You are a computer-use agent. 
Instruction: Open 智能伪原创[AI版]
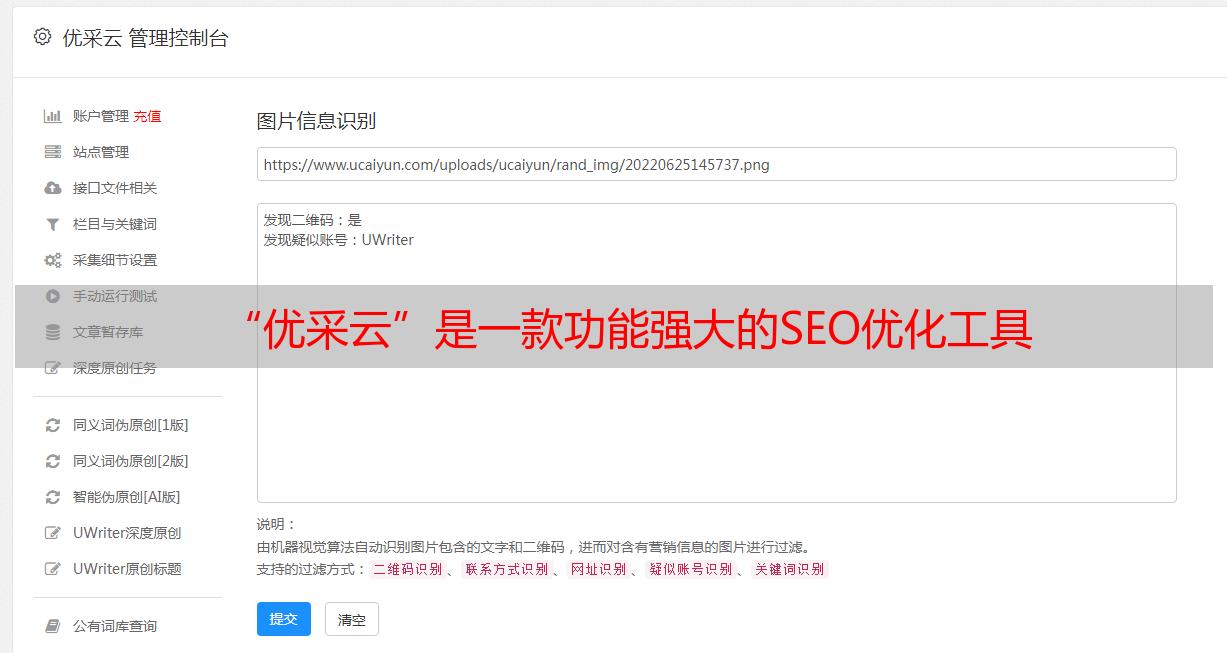tap(126, 497)
